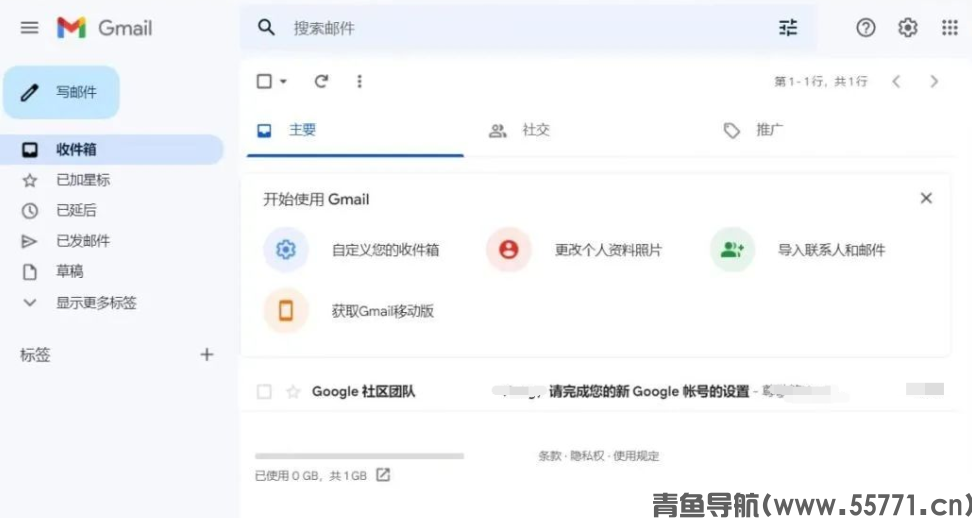
Task: Click the green import contacts icon
Action: (x=732, y=250)
